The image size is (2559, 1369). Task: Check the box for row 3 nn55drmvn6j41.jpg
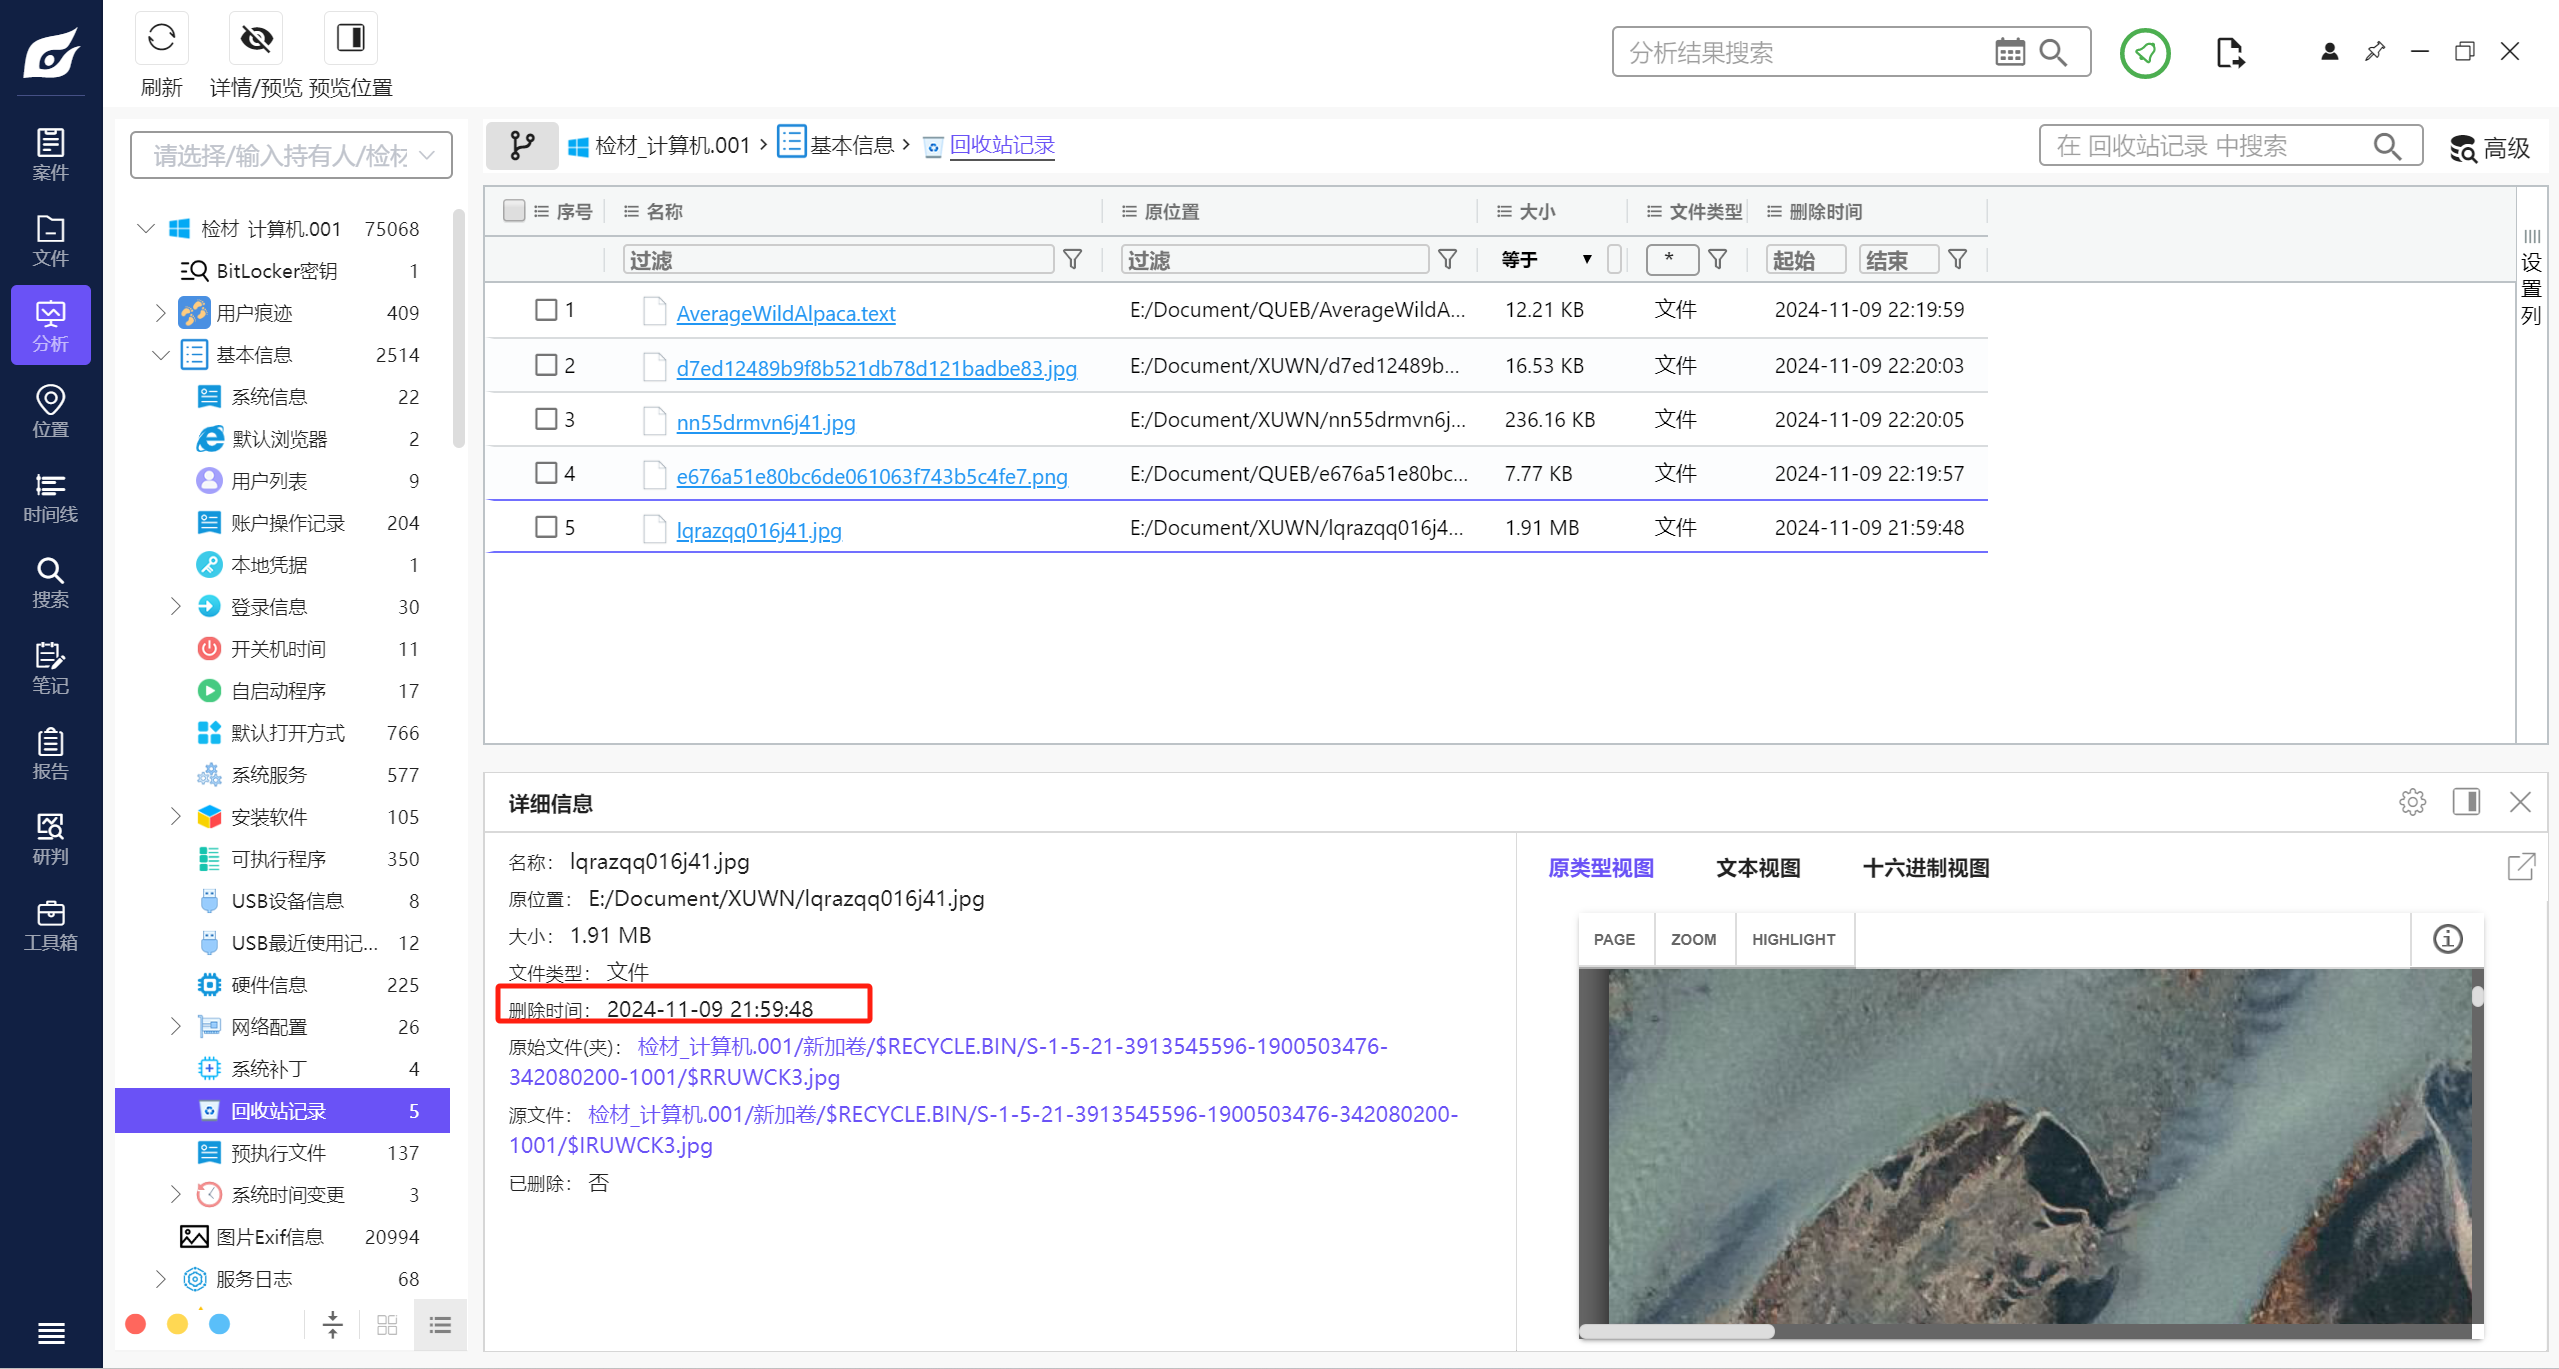pos(546,419)
